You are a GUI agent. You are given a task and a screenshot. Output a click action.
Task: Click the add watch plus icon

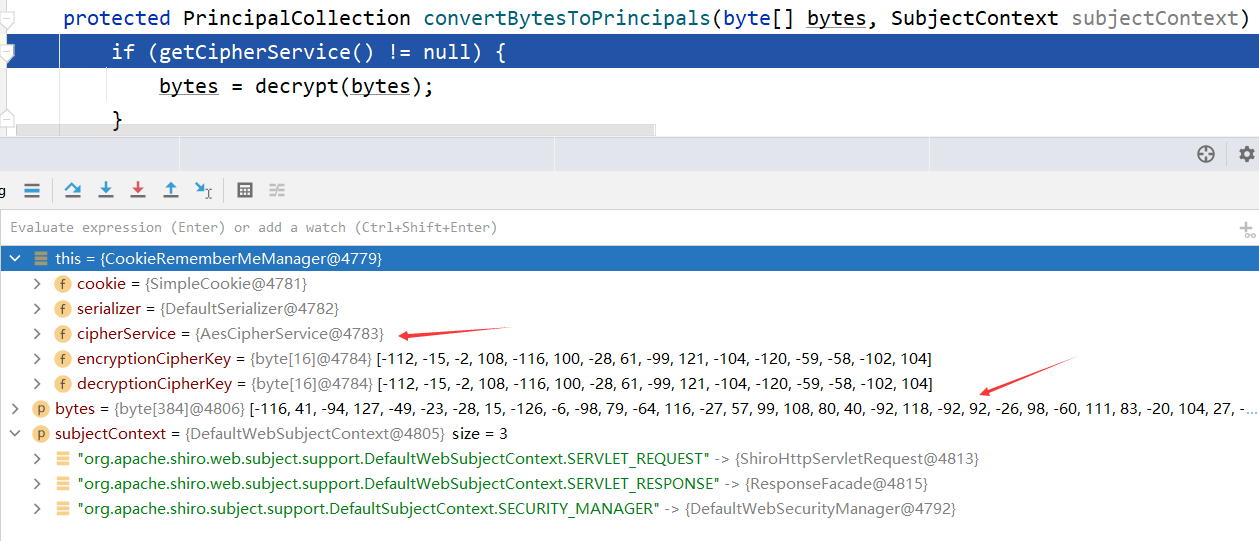1246,228
